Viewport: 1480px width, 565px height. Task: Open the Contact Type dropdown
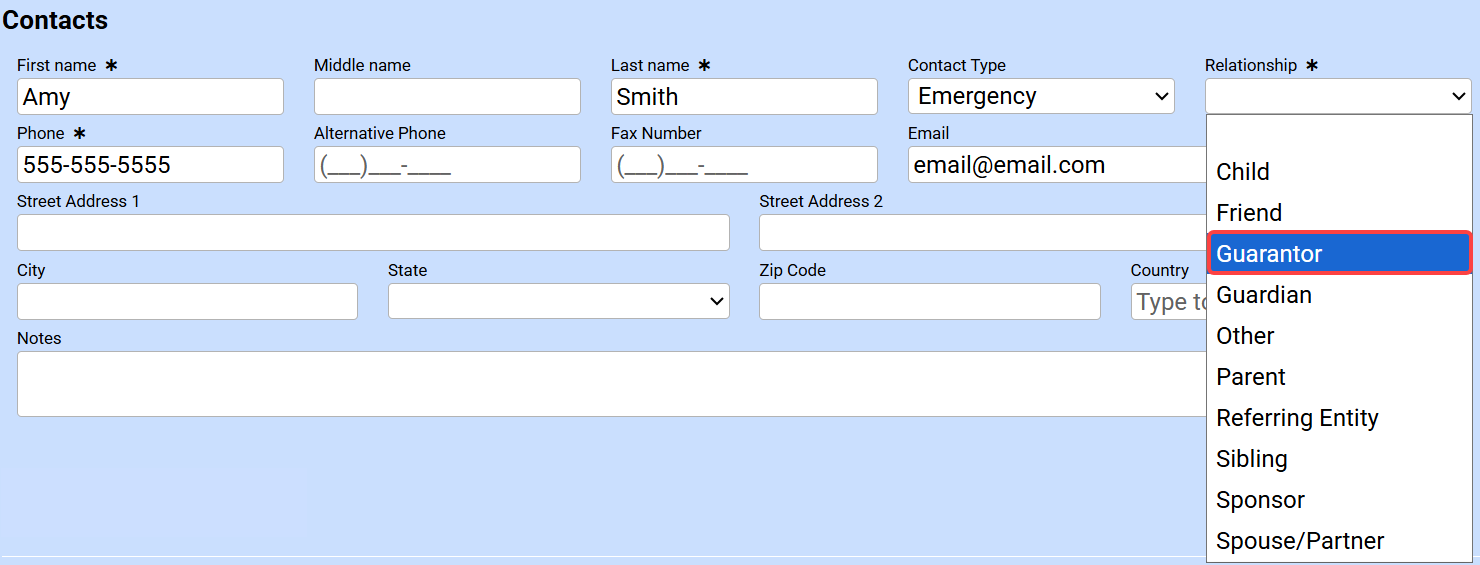(x=1041, y=97)
